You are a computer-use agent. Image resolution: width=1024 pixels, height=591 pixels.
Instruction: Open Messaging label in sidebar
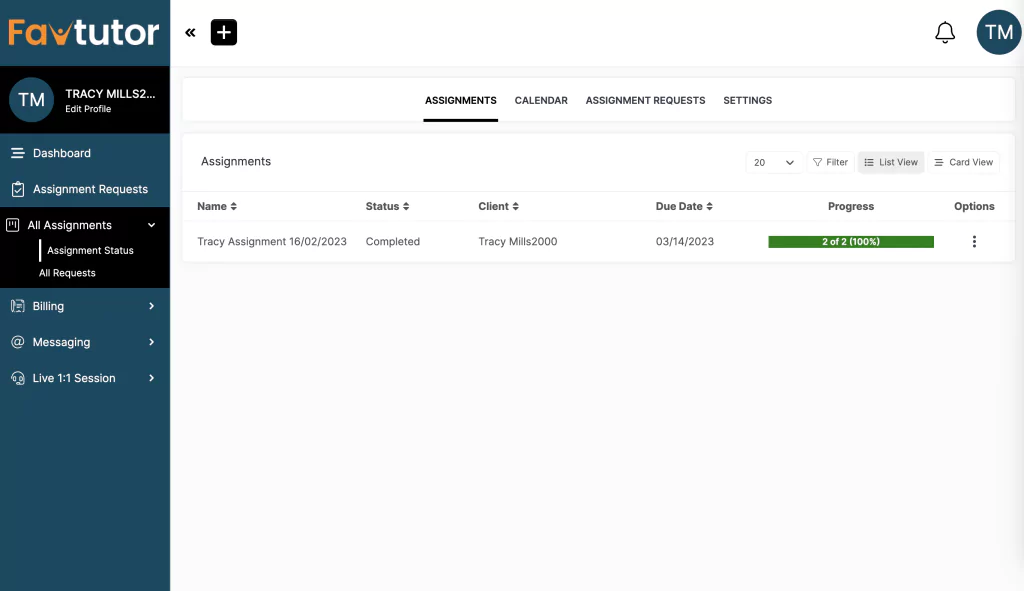click(x=61, y=342)
